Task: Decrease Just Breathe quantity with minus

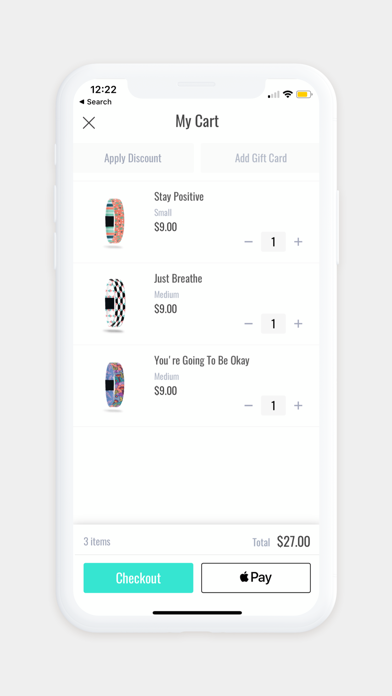Action: coord(249,324)
